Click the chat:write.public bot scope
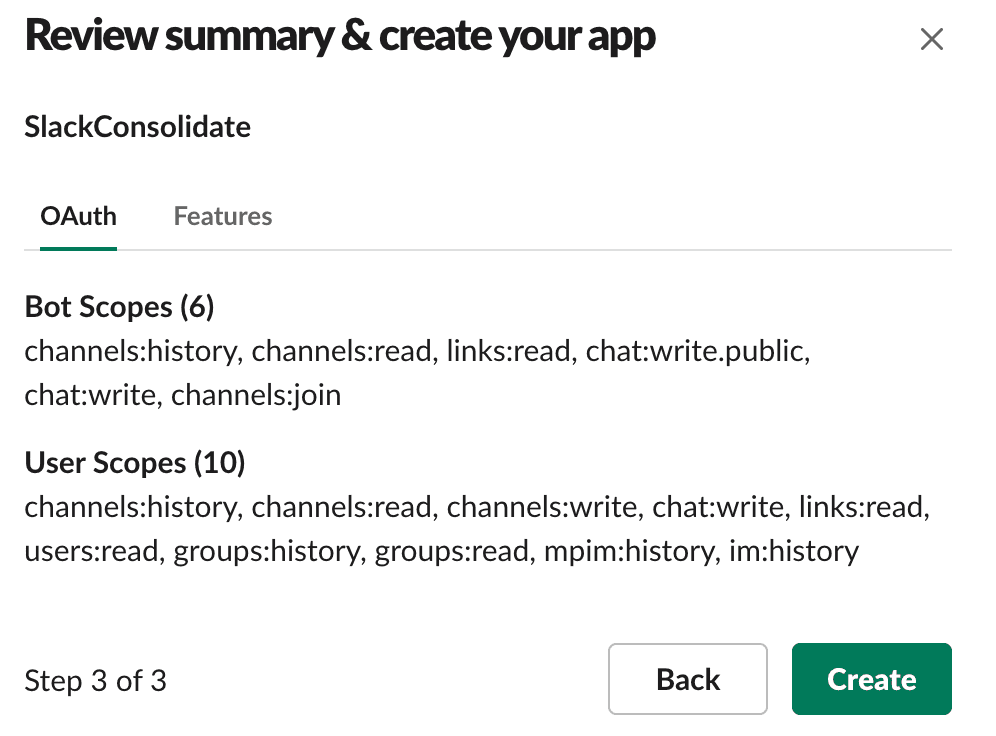 695,351
